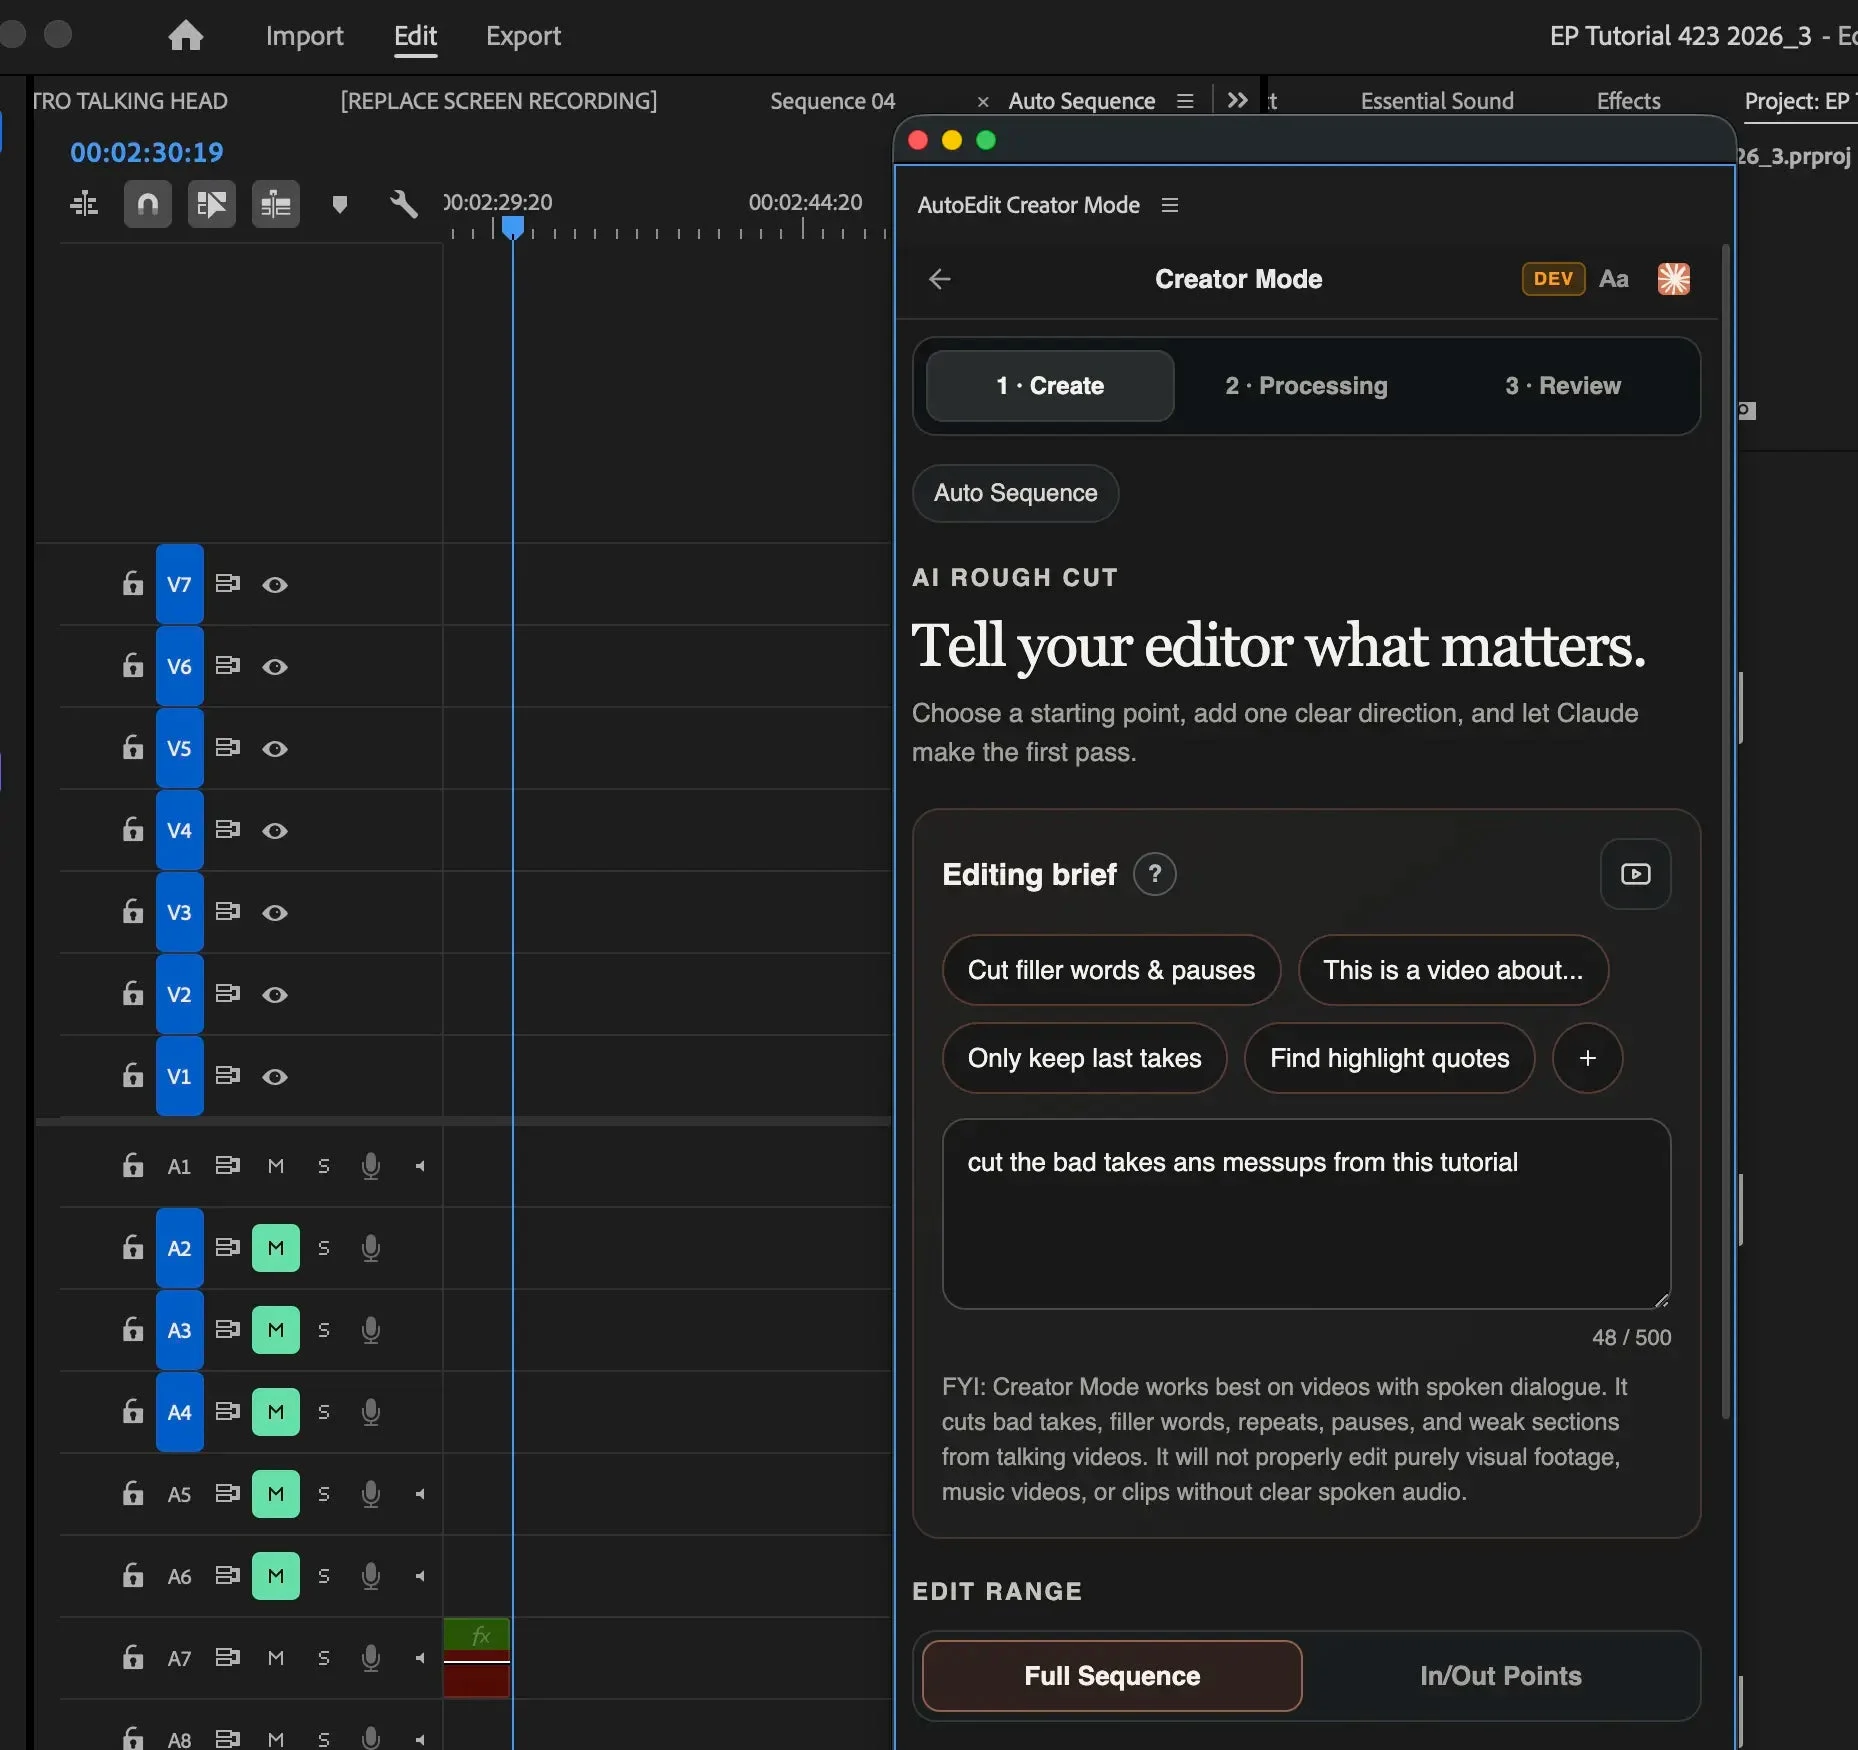This screenshot has width=1858, height=1750.
Task: Add a new brief preset with plus
Action: point(1587,1058)
